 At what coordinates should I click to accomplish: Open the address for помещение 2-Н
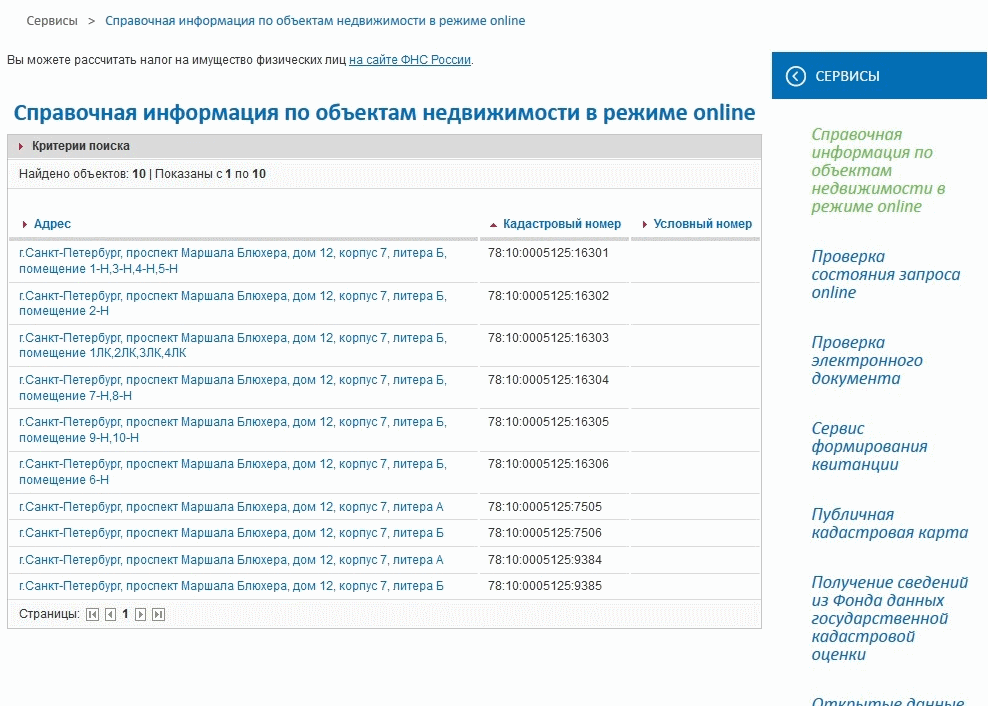click(232, 303)
